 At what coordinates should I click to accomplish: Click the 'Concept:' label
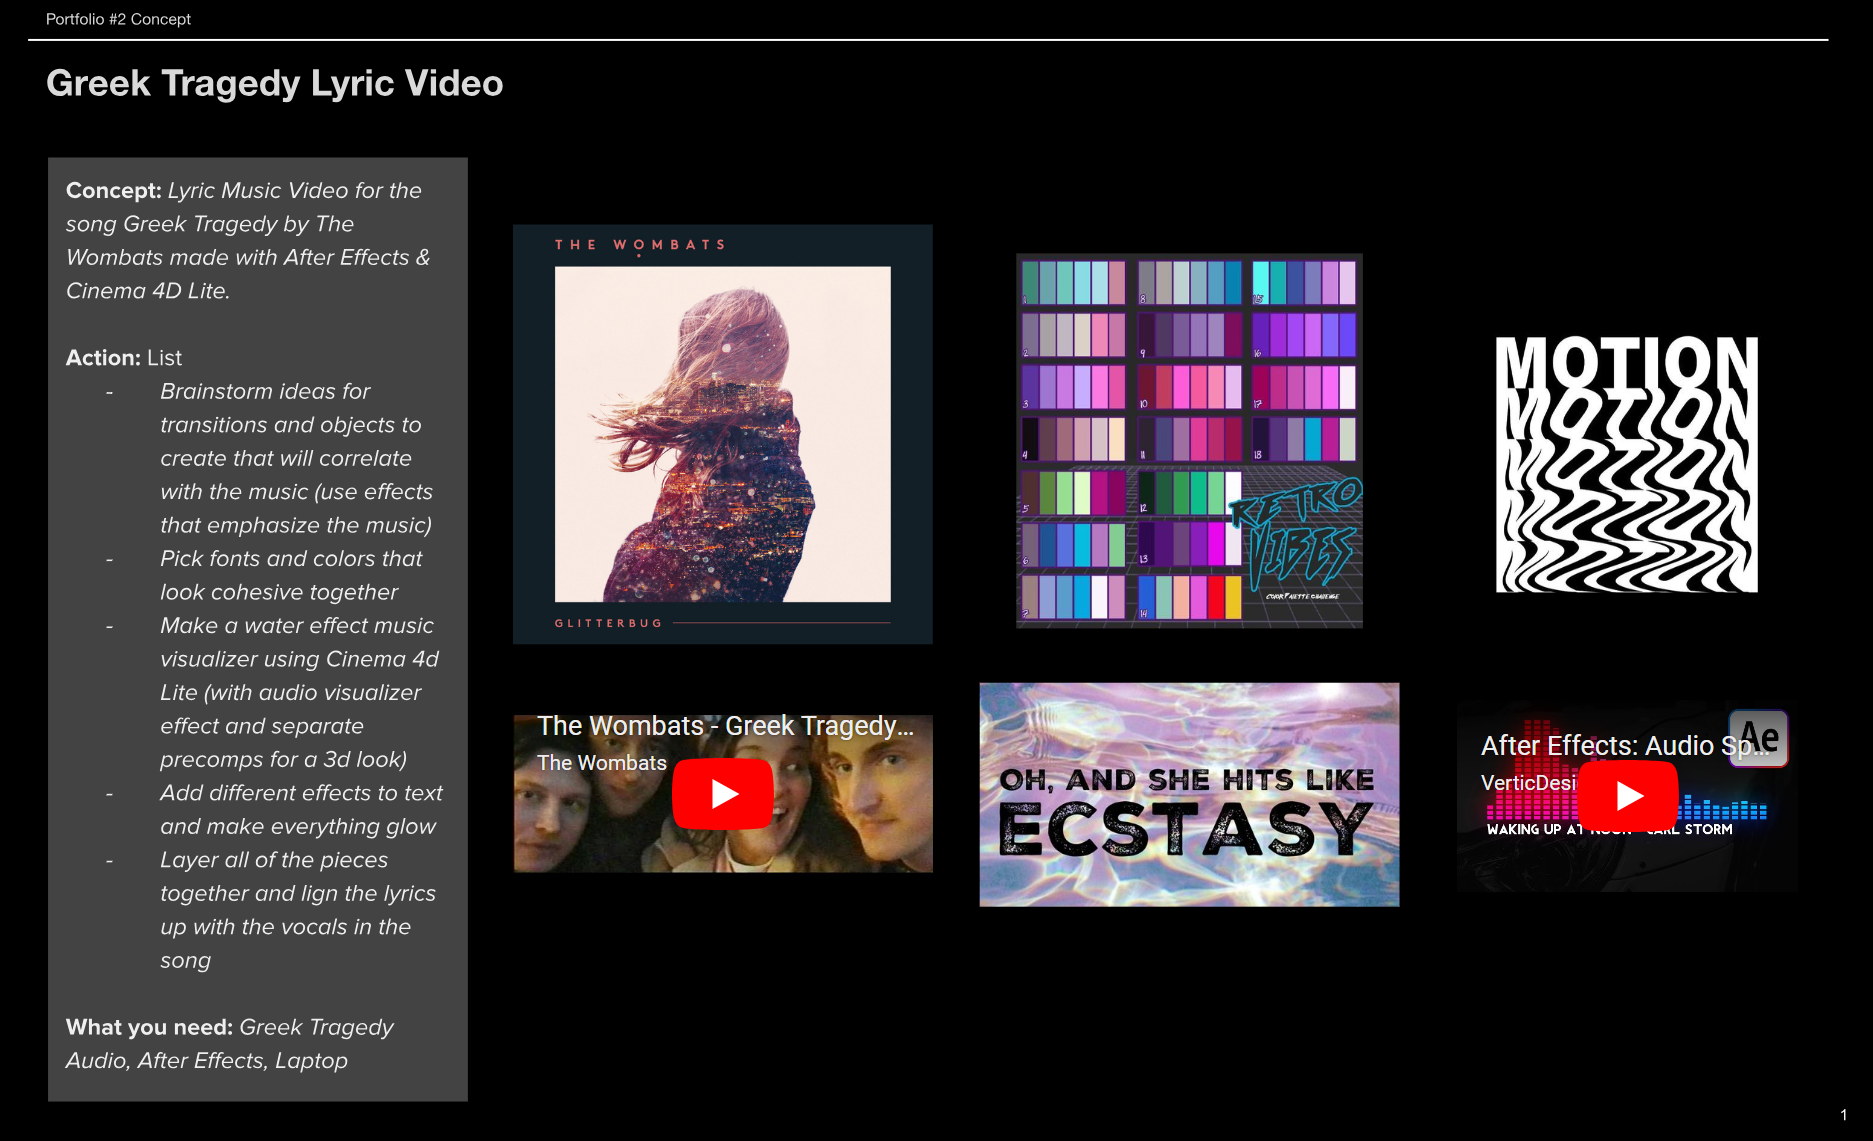pos(113,190)
